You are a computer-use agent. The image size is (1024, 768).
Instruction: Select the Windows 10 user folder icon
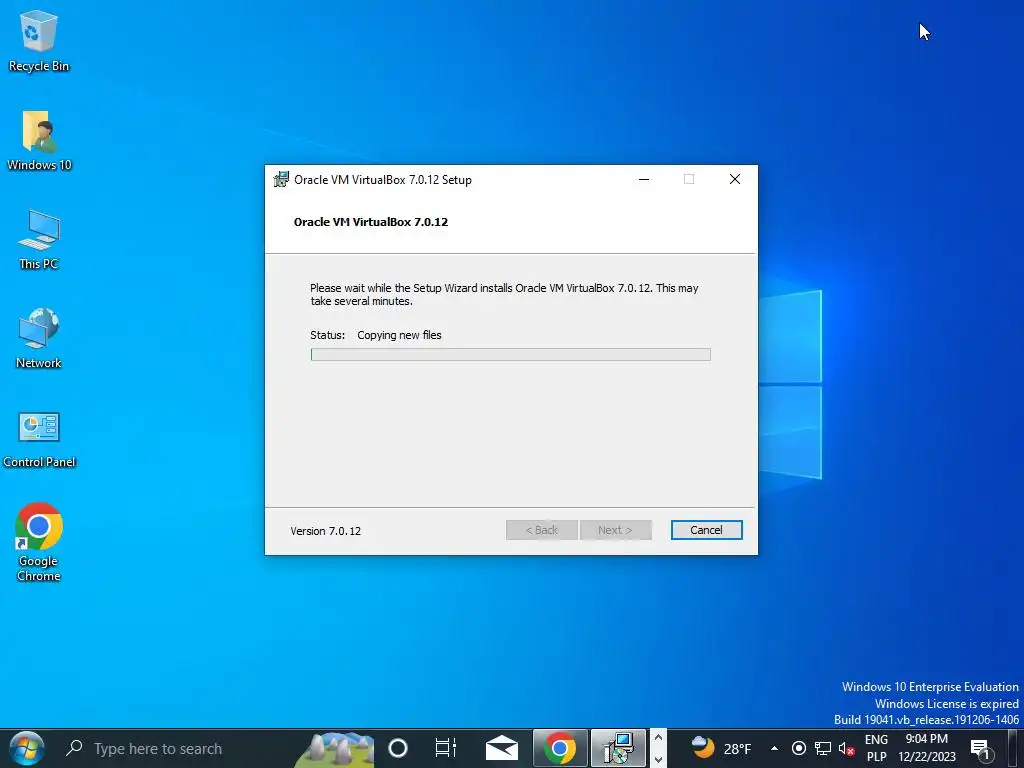(x=39, y=140)
